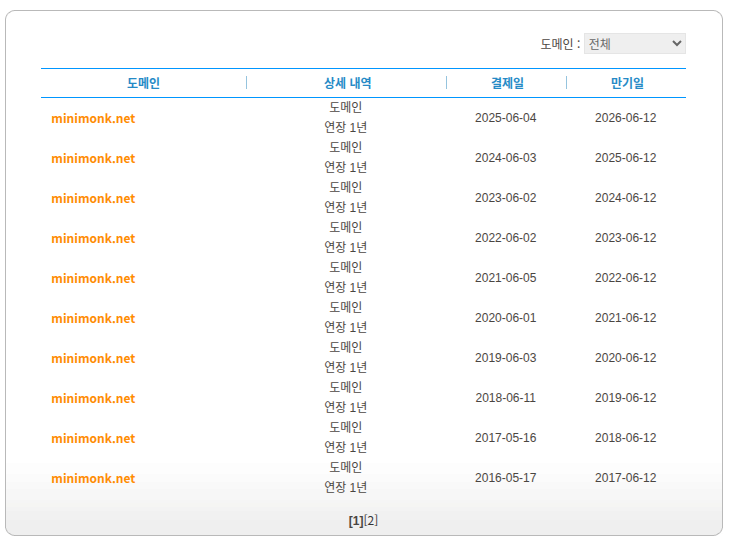
Task: Open minimonk.net link paid 2020-06-01
Action: pos(93,319)
